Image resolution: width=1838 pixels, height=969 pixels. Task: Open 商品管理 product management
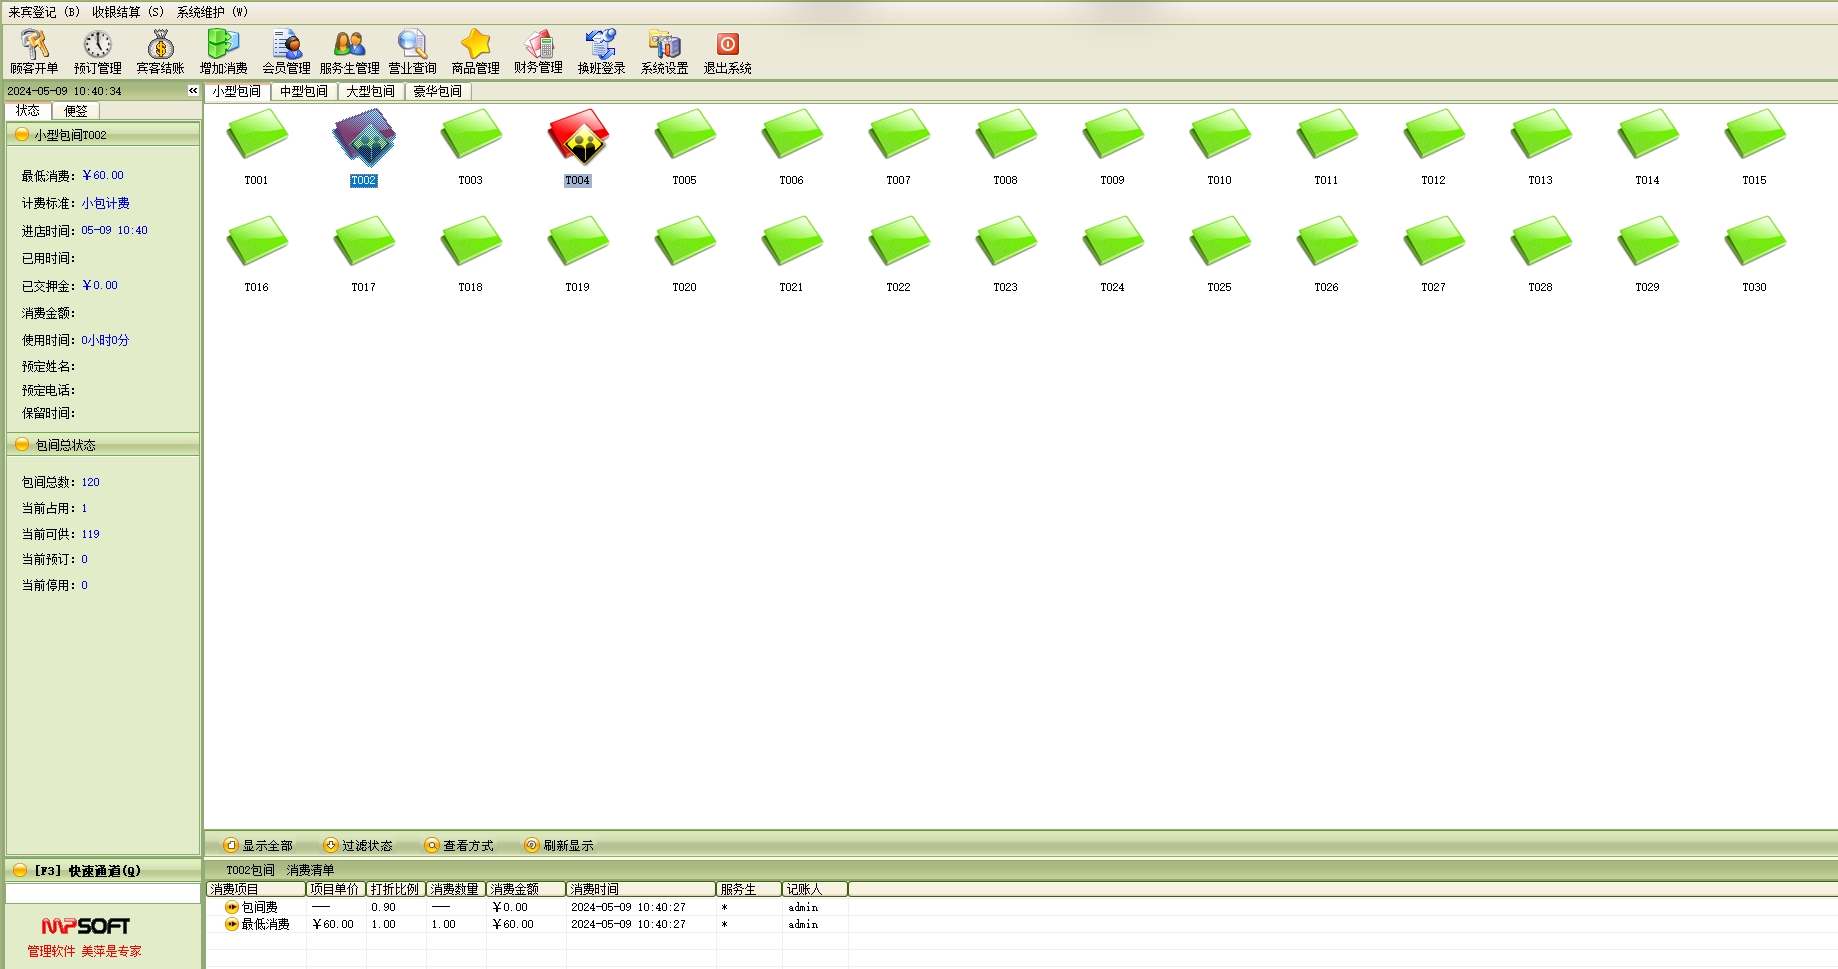475,52
